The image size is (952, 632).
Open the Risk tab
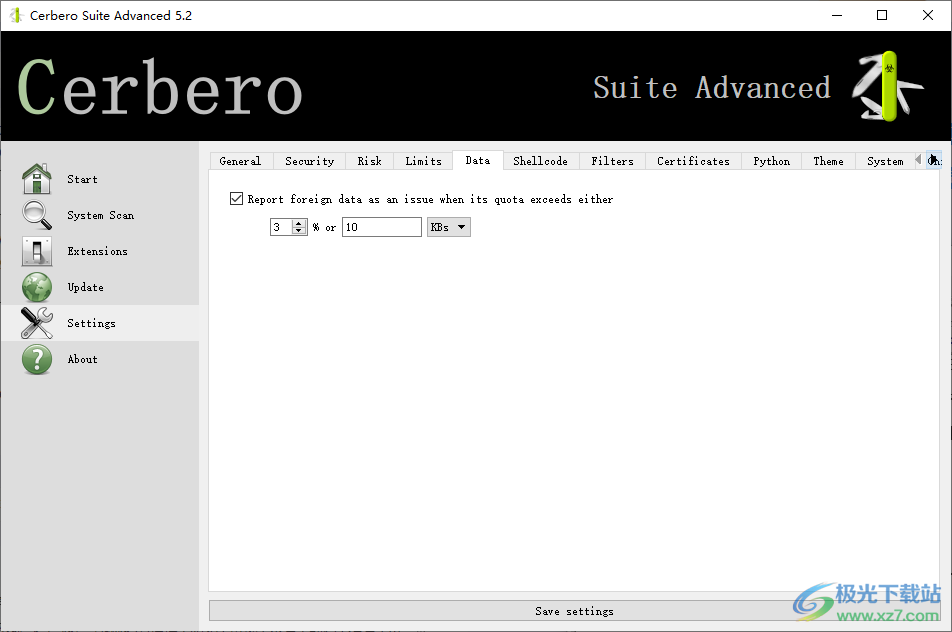coord(370,161)
